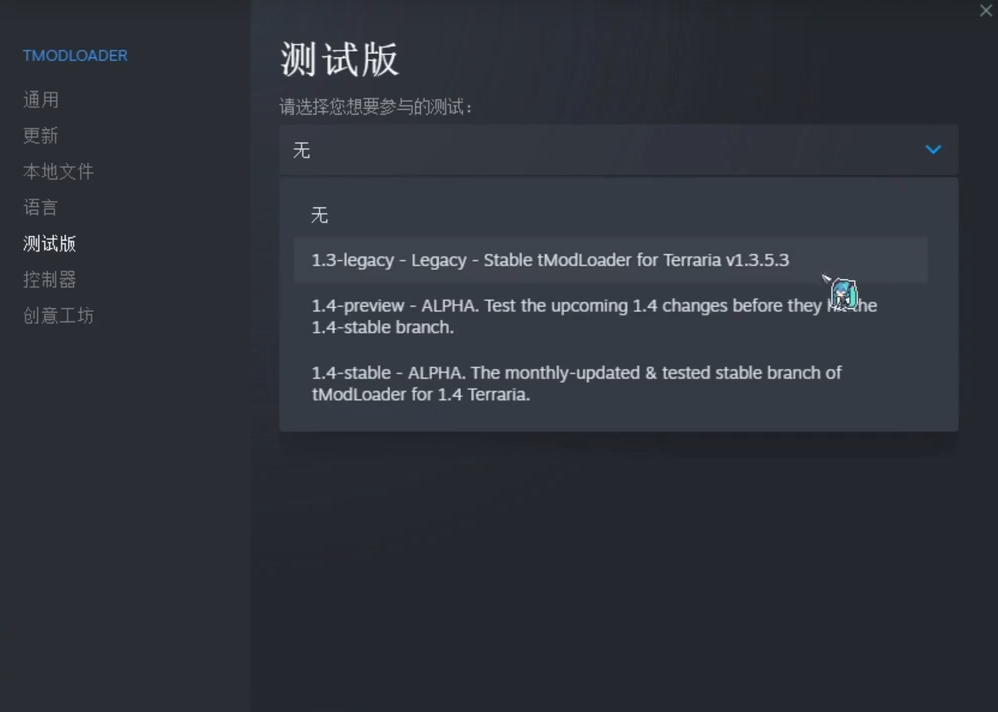Click the large 测试版 page heading
The height and width of the screenshot is (712, 998).
coord(339,60)
